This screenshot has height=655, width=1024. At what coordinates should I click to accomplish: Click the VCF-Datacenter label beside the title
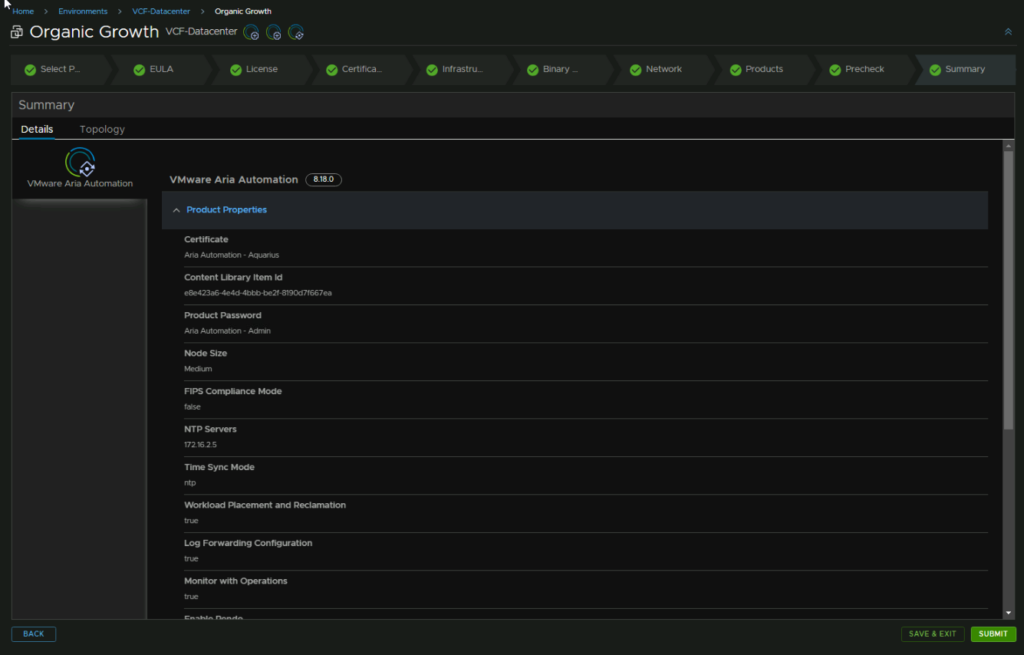201,31
